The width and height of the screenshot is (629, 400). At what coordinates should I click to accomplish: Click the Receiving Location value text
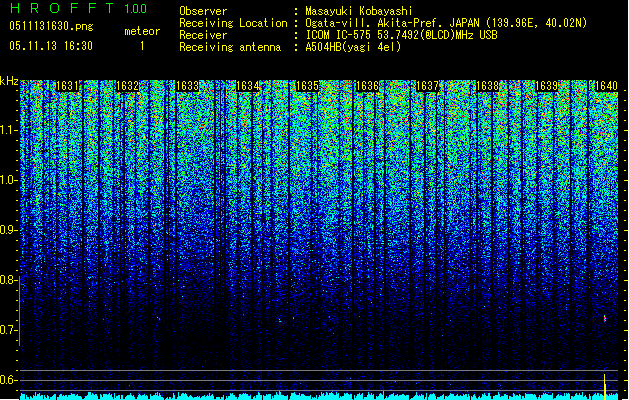pos(446,23)
